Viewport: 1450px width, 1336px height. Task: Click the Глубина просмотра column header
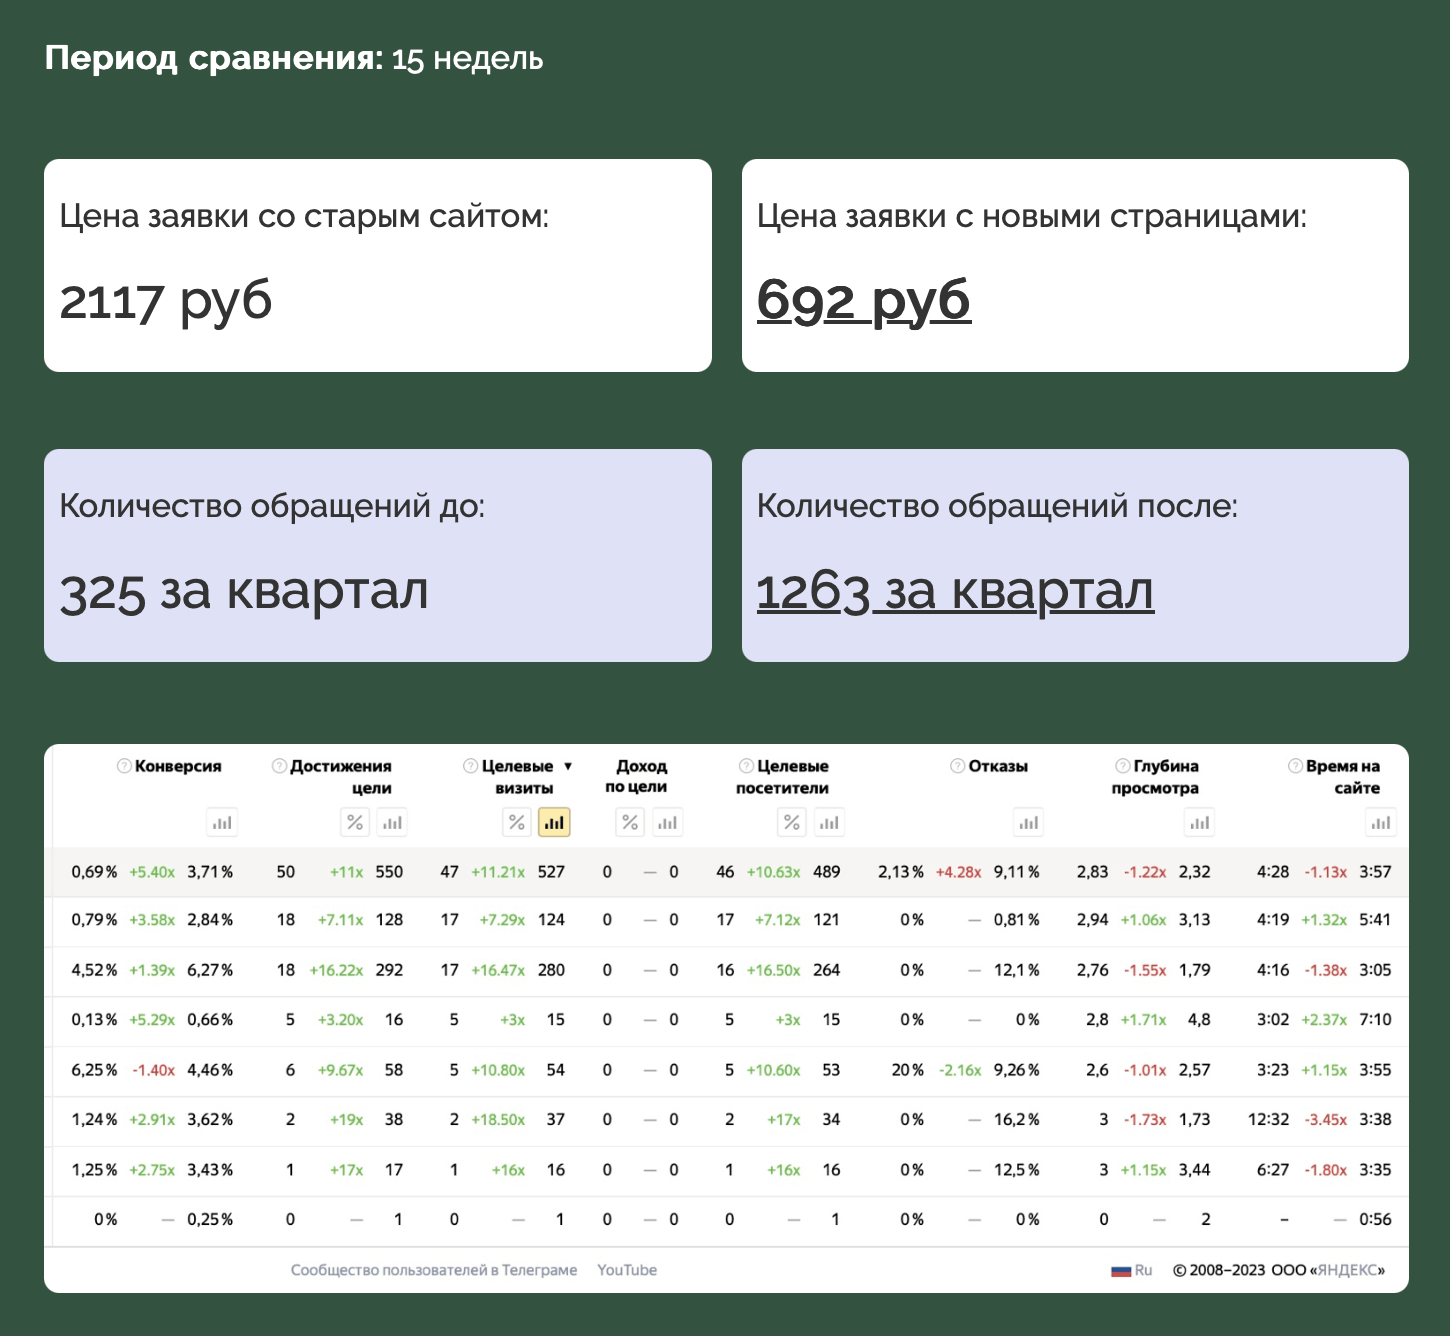coord(1155,777)
